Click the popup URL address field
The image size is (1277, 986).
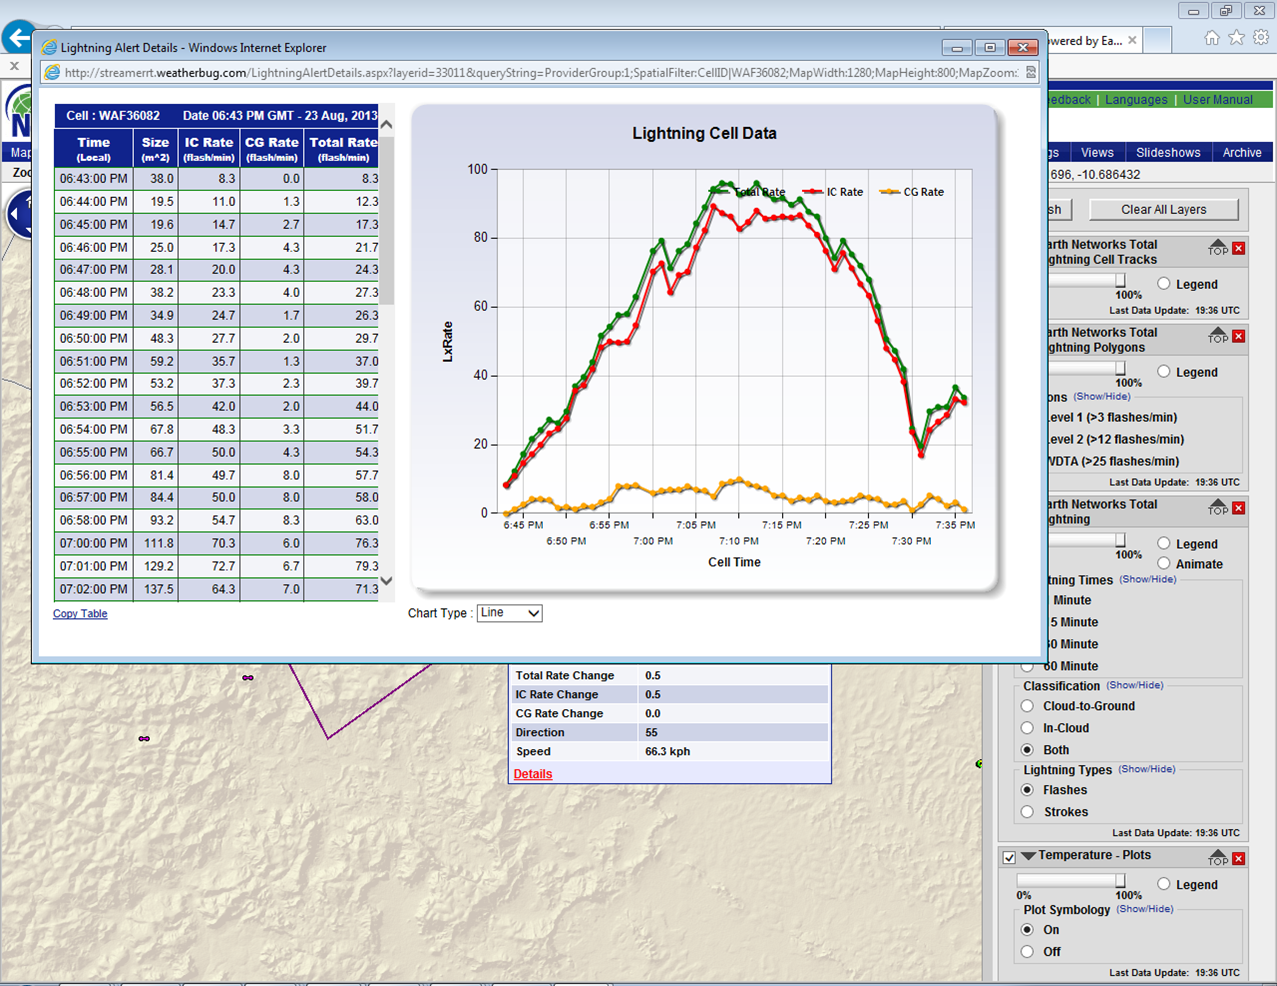541,73
